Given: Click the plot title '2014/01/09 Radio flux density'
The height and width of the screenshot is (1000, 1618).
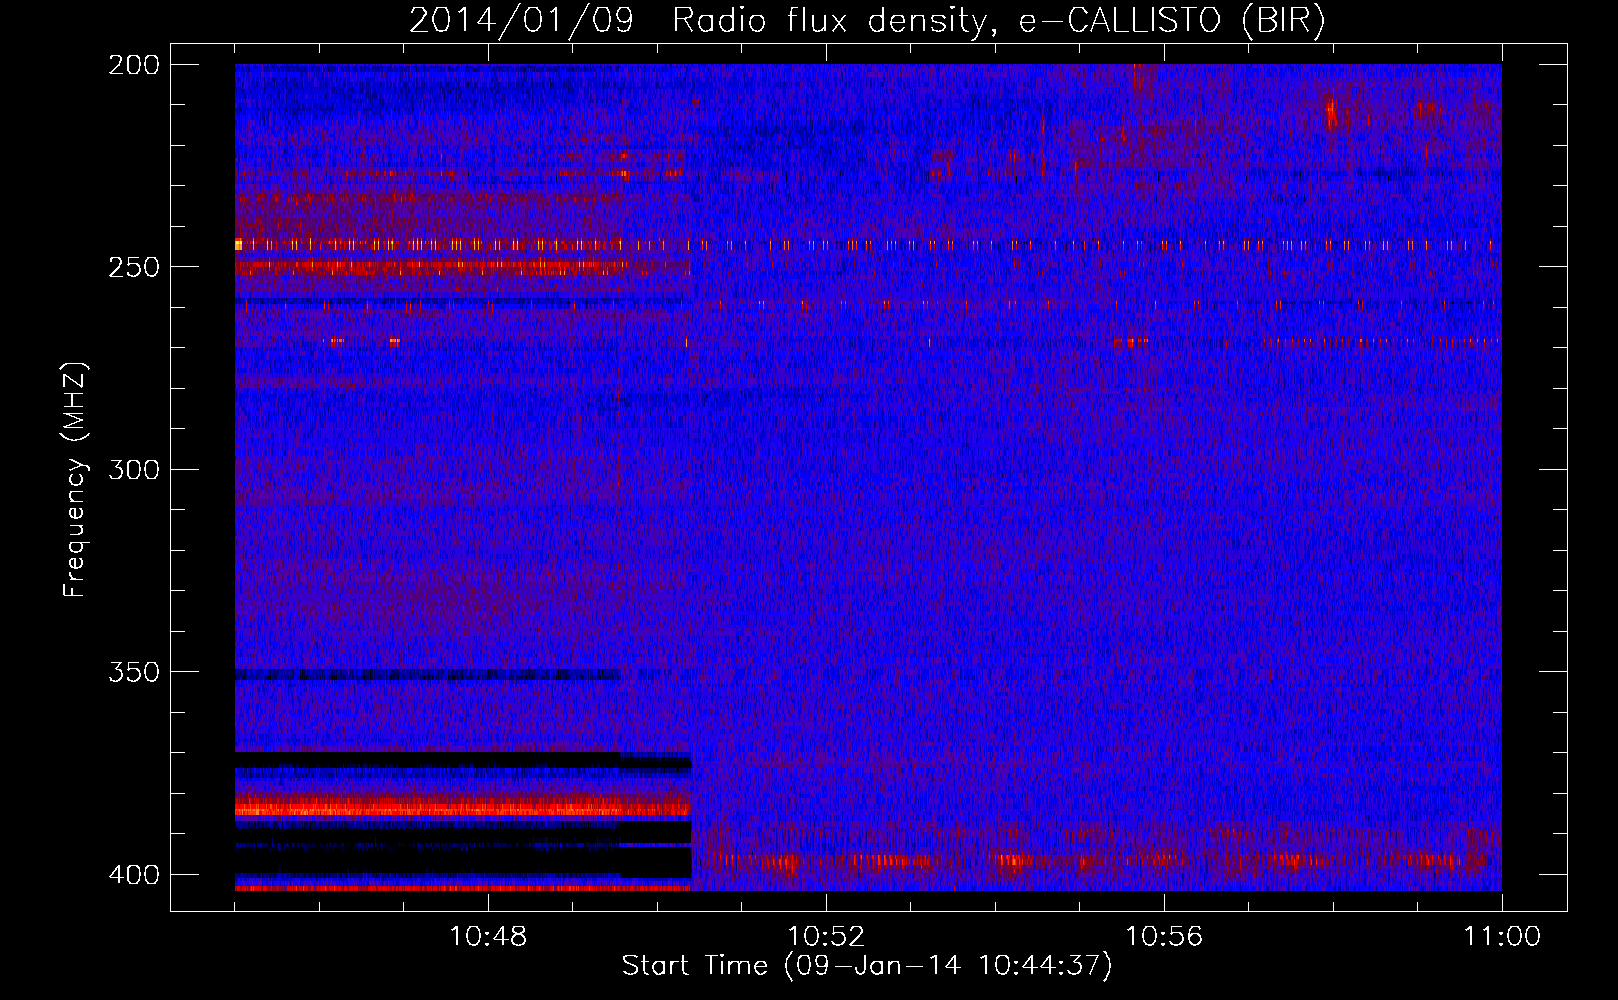Looking at the screenshot, I should pos(867,21).
